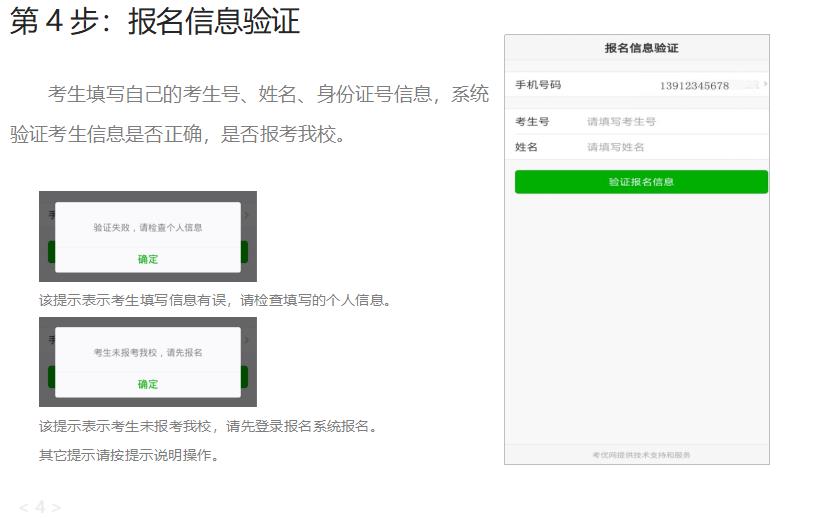Click the 验证失败，请检查个人信息 message text

(x=147, y=228)
